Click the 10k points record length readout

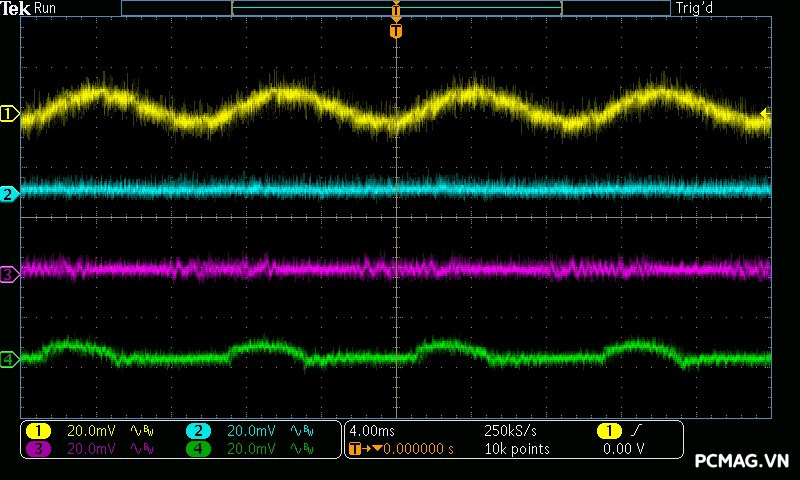(517, 449)
